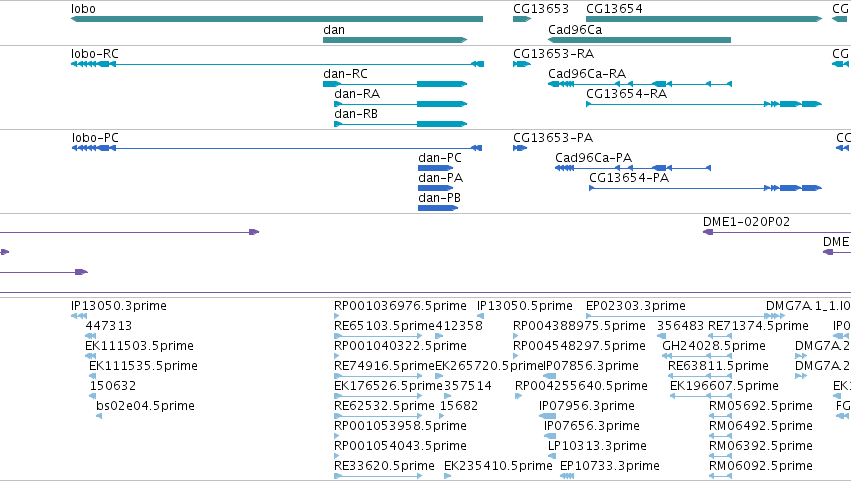Click the CG13654-PA protein label
The height and width of the screenshot is (481, 851).
tap(630, 178)
